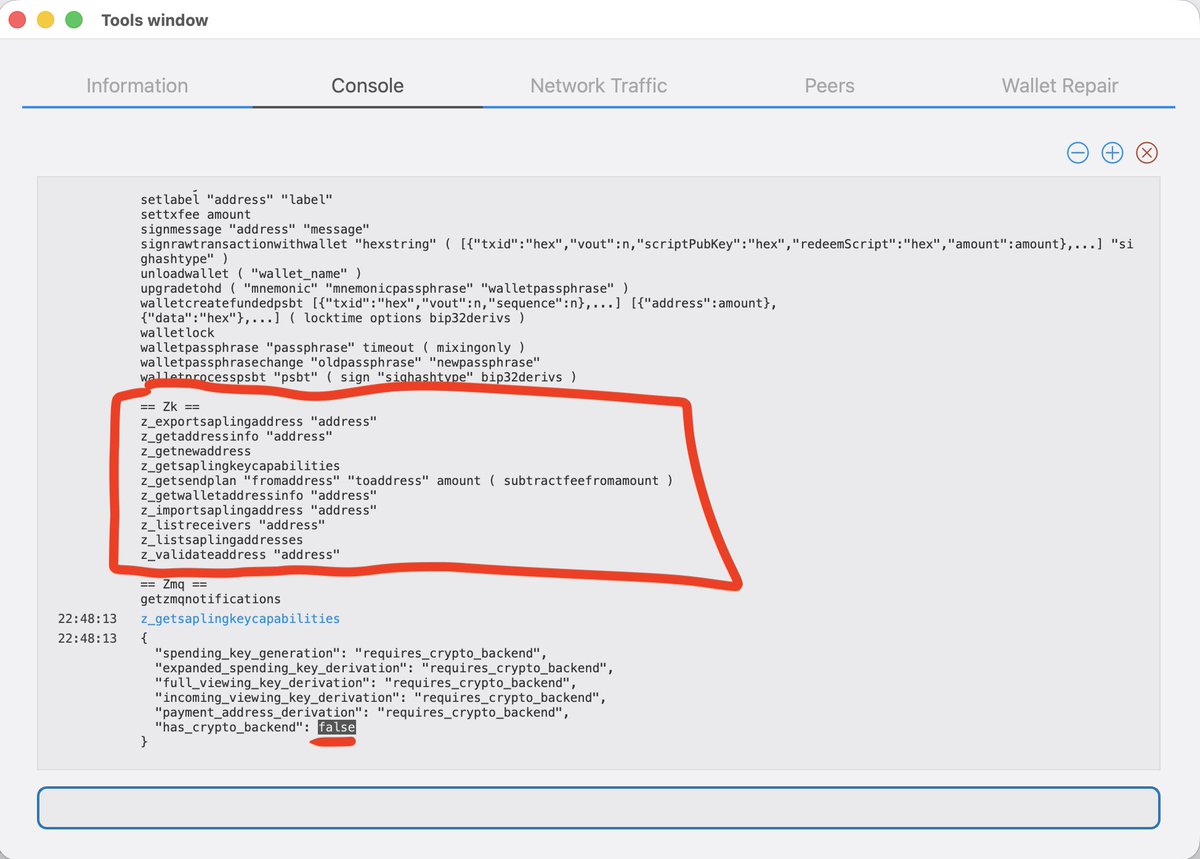Click the walletprocesspsbt "psbt" line
This screenshot has width=1200, height=859.
(x=359, y=377)
